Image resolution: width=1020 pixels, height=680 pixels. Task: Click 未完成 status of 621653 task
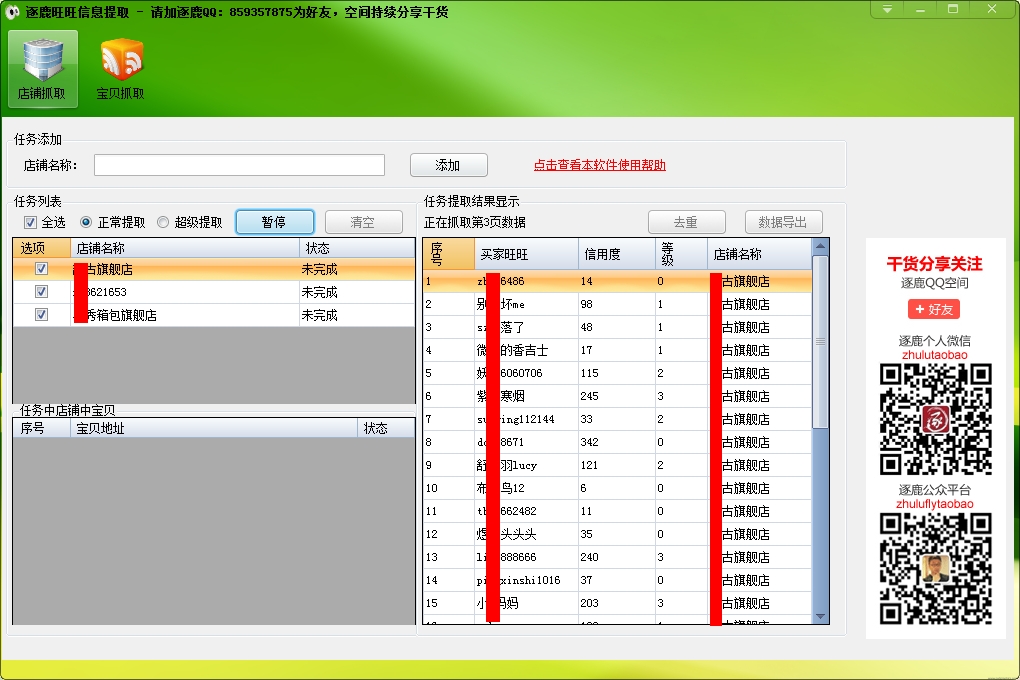tap(319, 292)
